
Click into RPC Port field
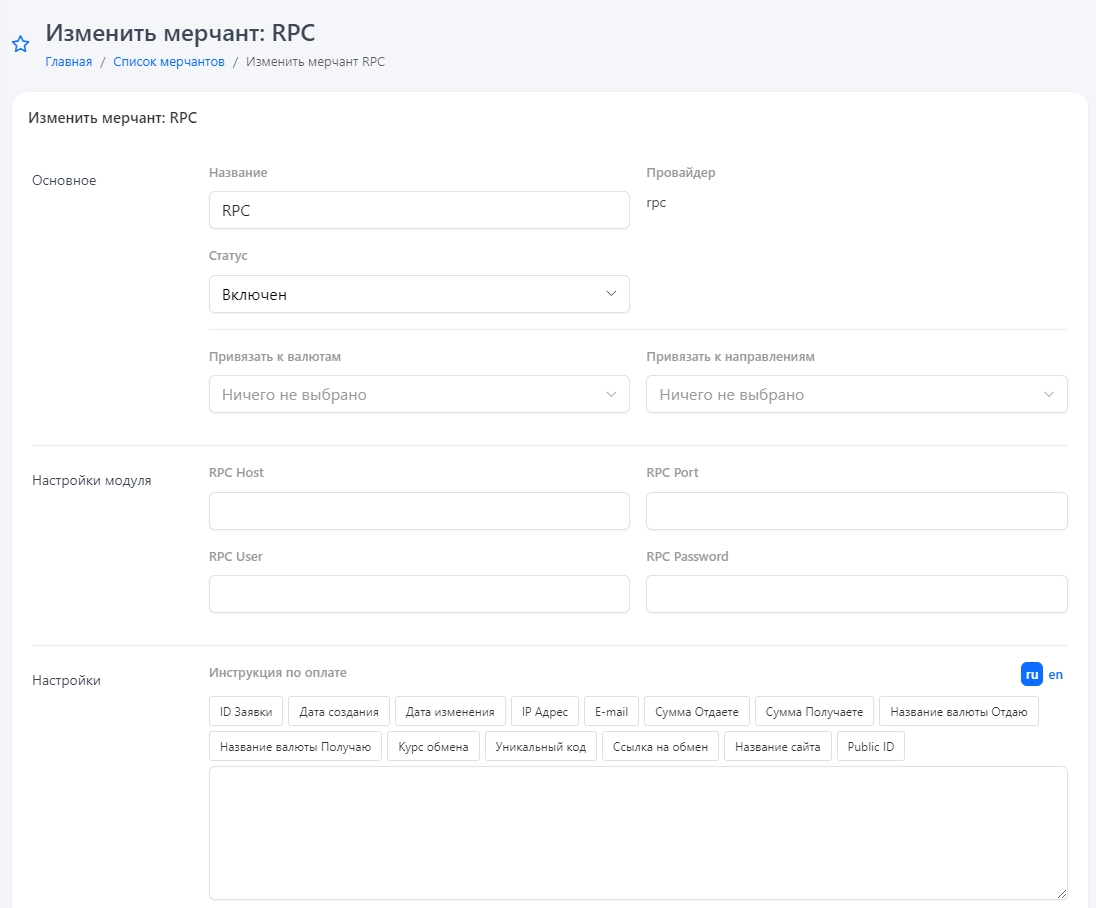(856, 510)
